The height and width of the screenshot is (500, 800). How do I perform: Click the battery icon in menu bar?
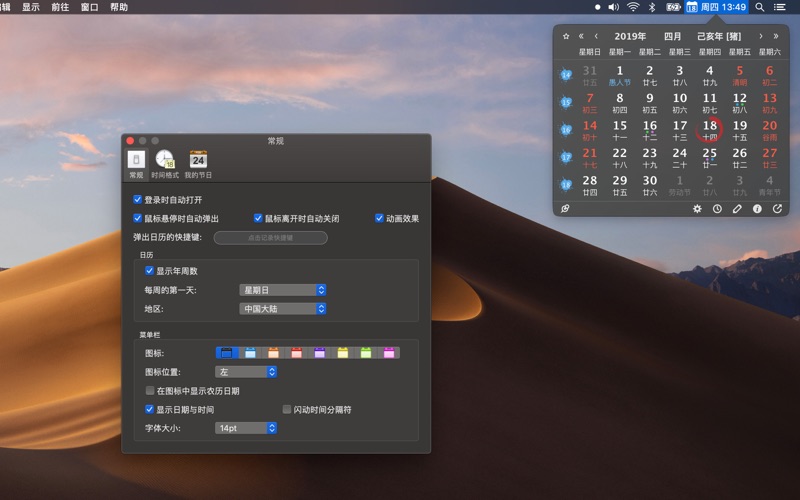673,7
